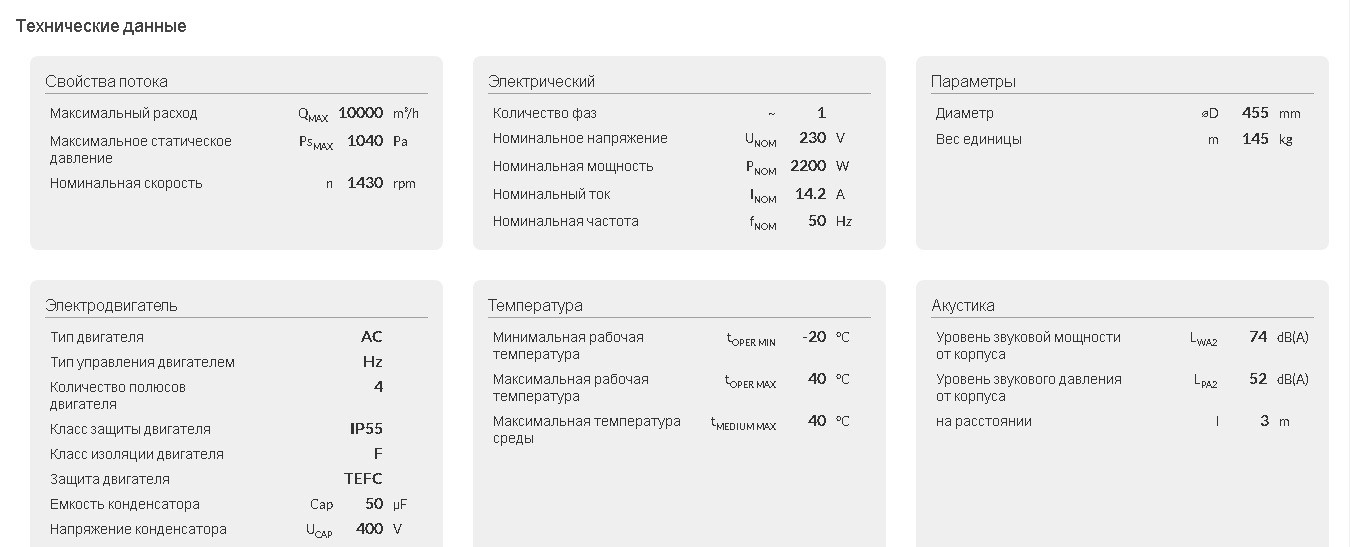
Task: Click the unit weight value 145
Action: tap(1255, 139)
